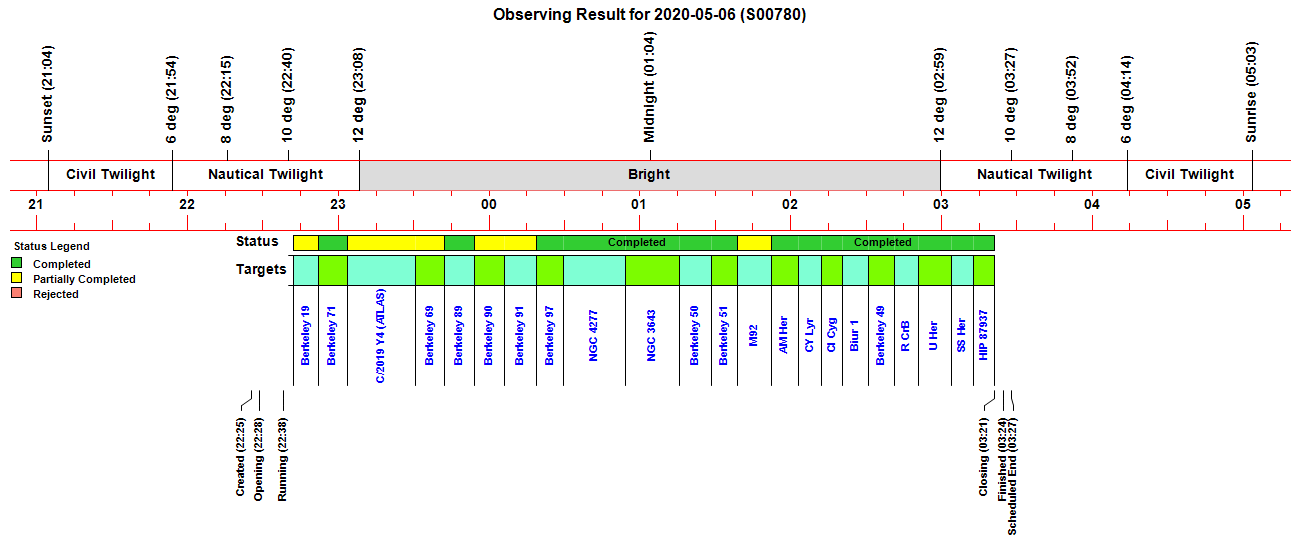Screen dimensions: 1300x560
Task: Click the yellow status bar above C/2019 Y4
Action: (396, 243)
